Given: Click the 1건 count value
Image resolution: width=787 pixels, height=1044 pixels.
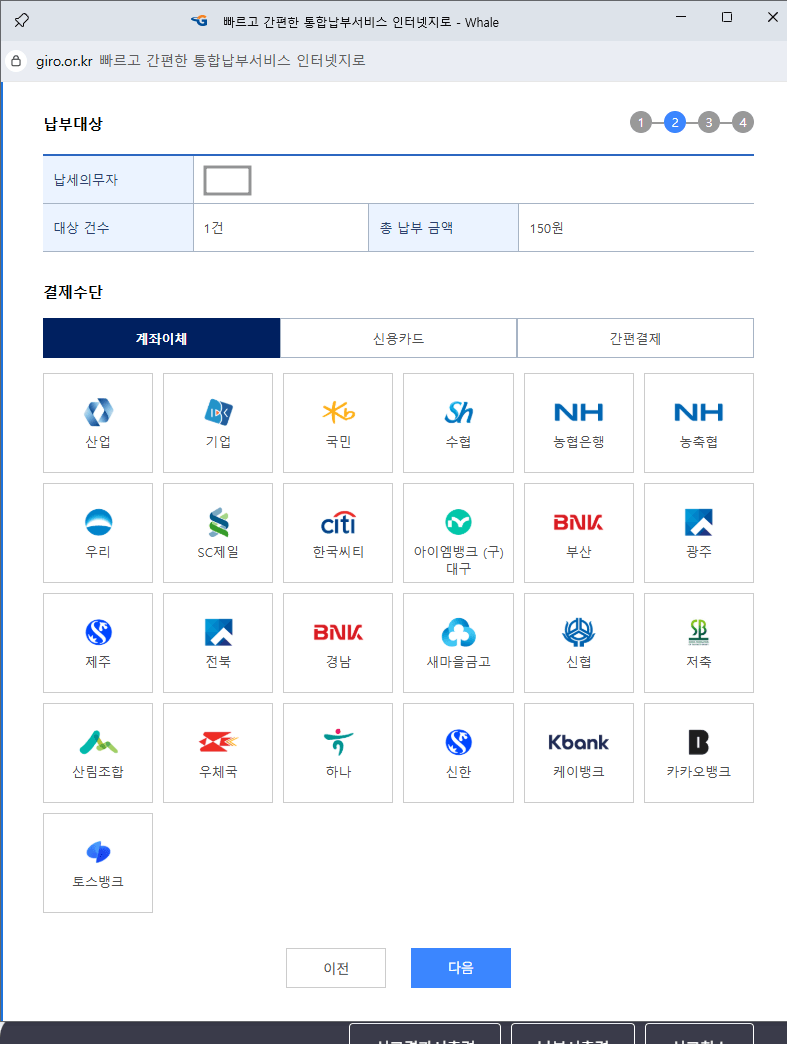Looking at the screenshot, I should coord(213,228).
